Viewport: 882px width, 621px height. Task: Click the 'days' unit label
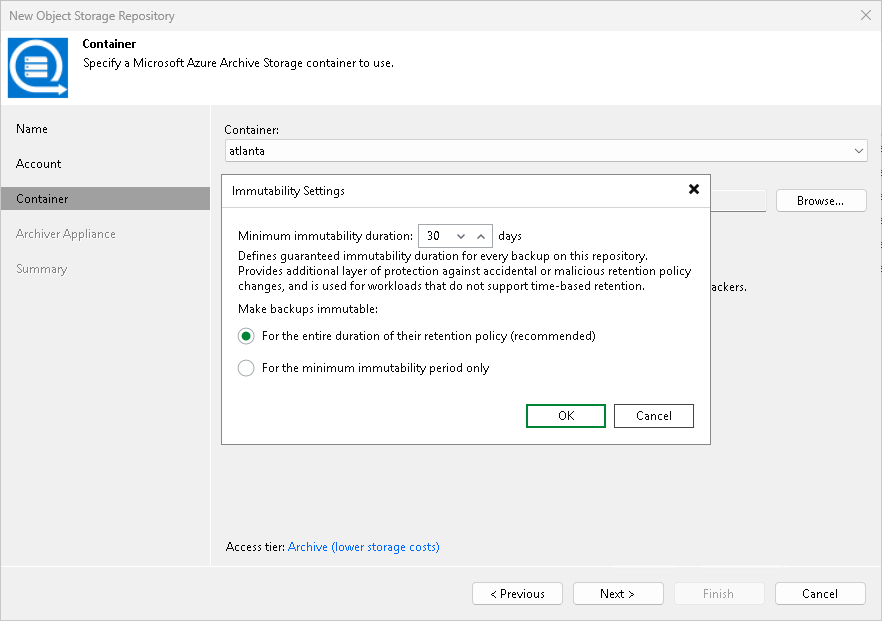[x=510, y=236]
